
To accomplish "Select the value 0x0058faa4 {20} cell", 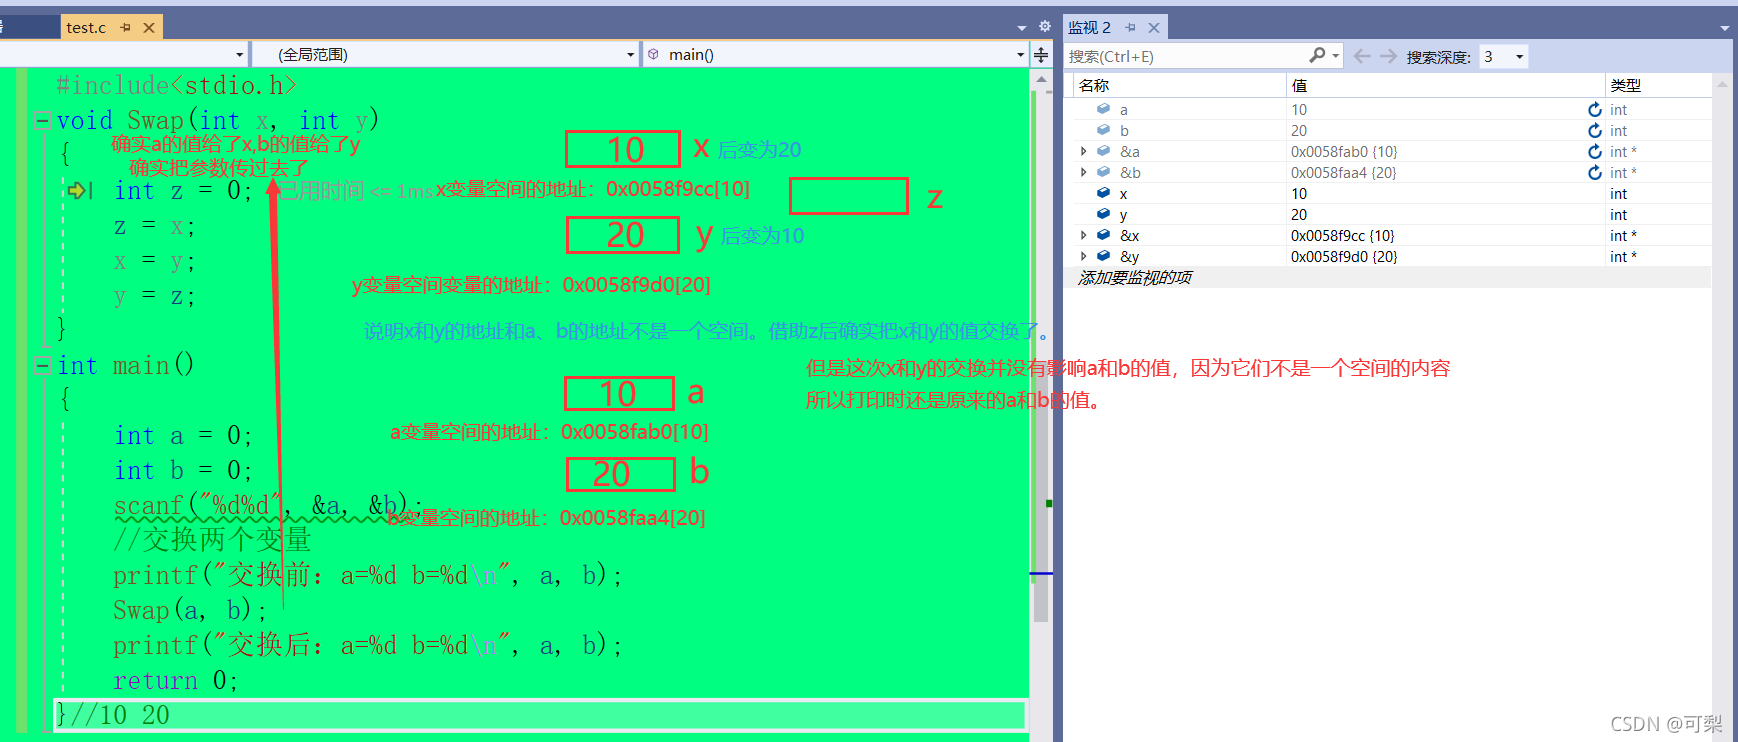I will tap(1344, 172).
